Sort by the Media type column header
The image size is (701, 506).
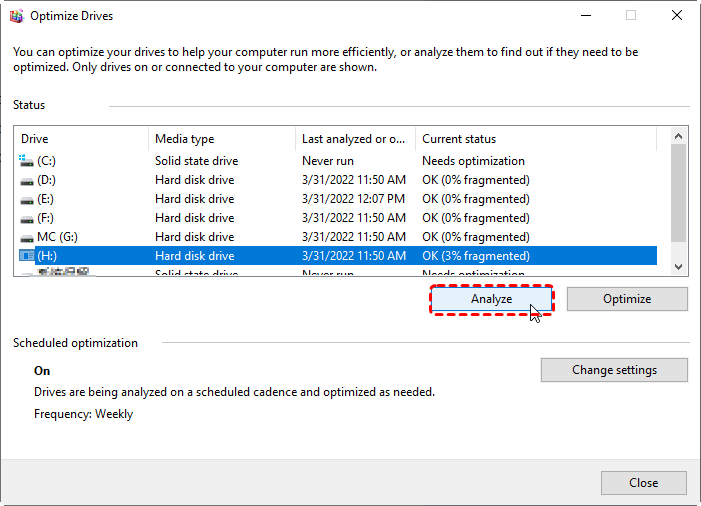click(221, 139)
